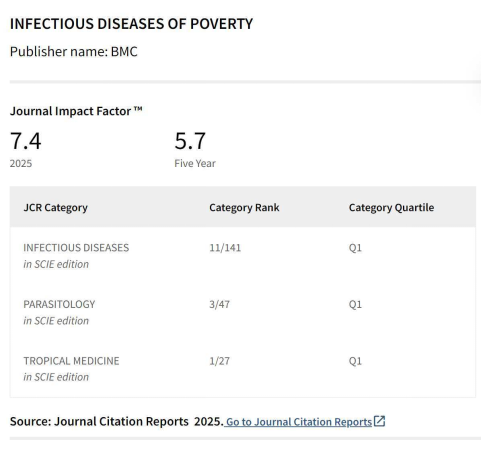Image resolution: width=481 pixels, height=449 pixels.
Task: Click the 1/27 rank for Tropical Medicine
Action: [x=219, y=361]
